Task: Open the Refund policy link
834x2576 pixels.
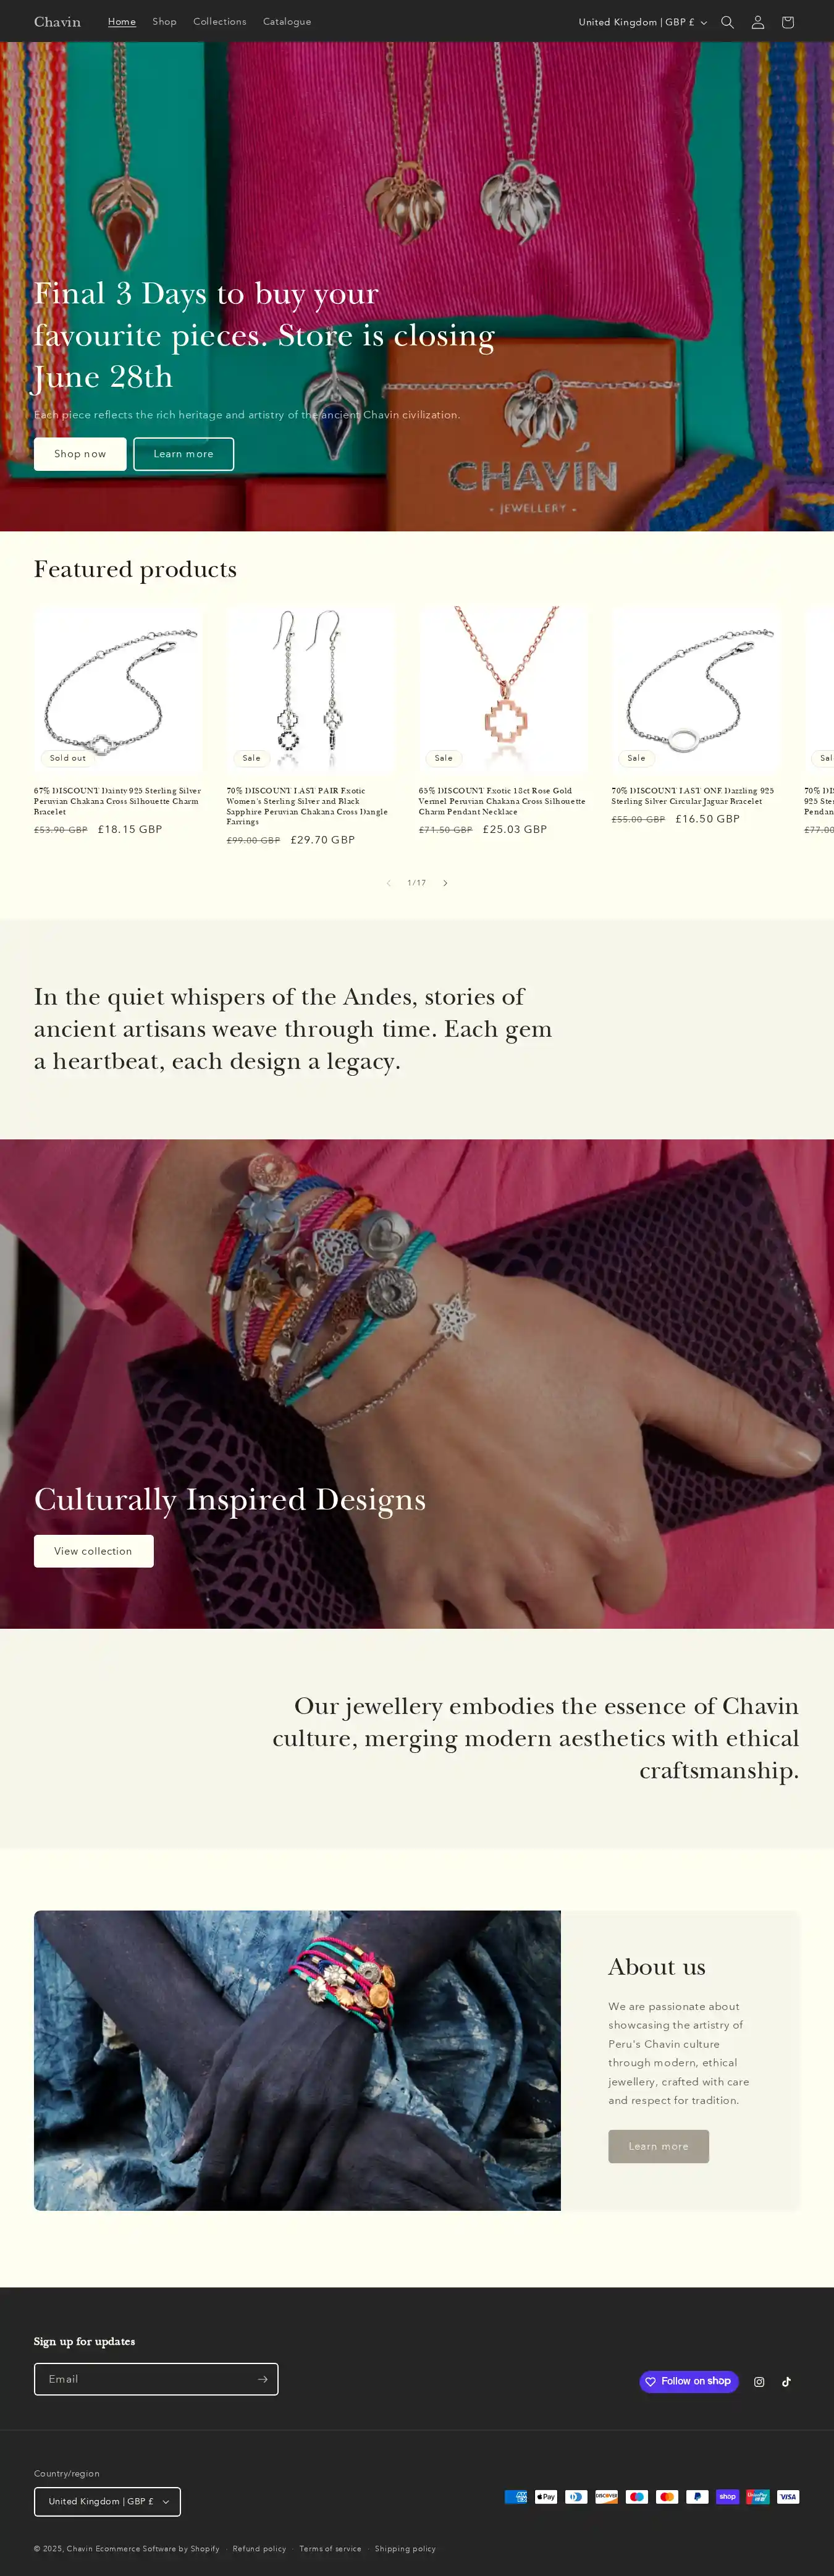Action: pos(259,2548)
